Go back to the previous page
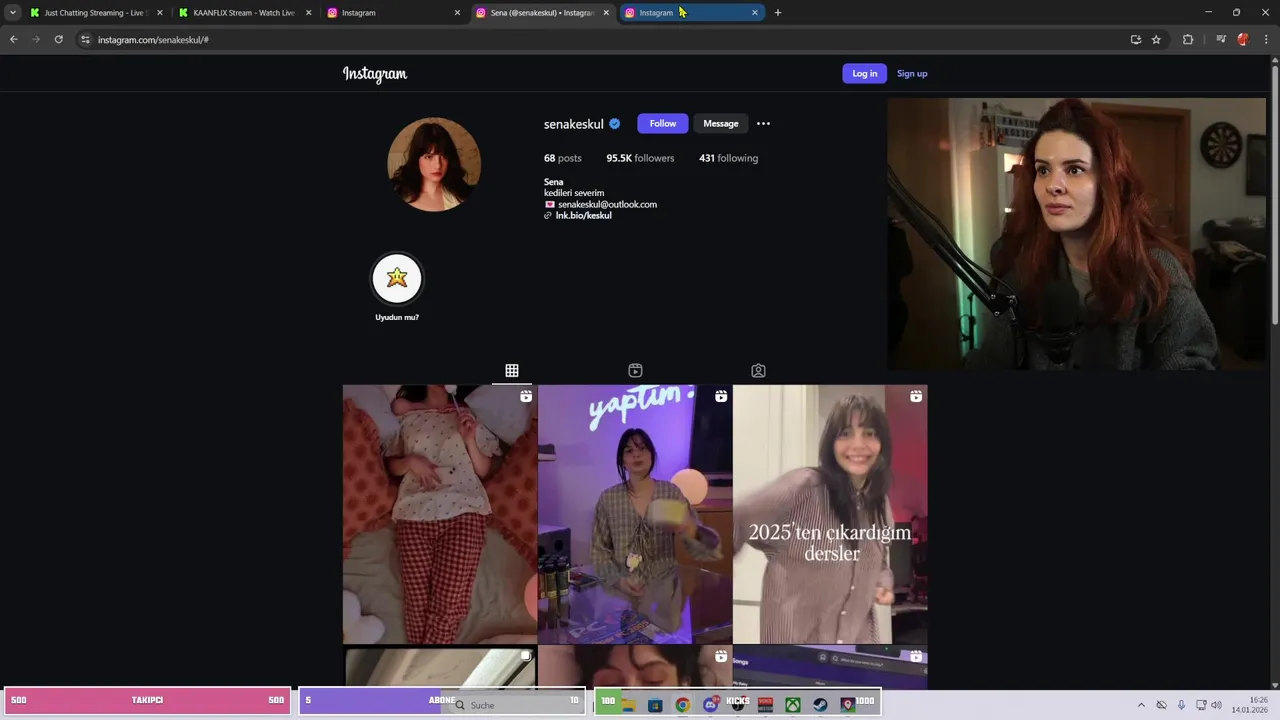 13,39
